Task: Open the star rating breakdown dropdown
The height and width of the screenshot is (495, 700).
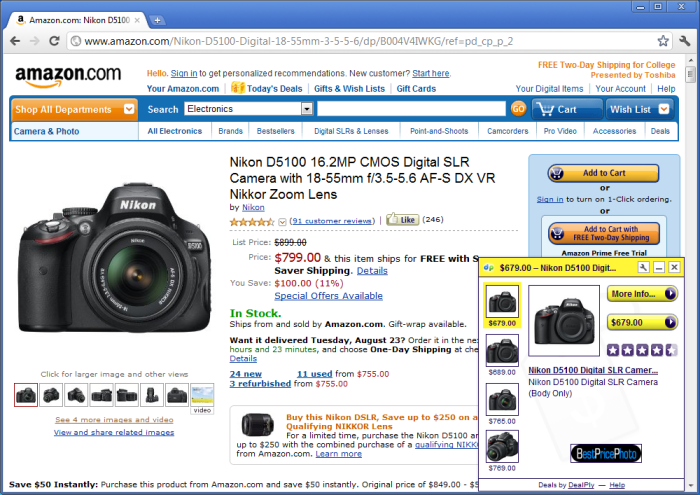Action: click(282, 222)
